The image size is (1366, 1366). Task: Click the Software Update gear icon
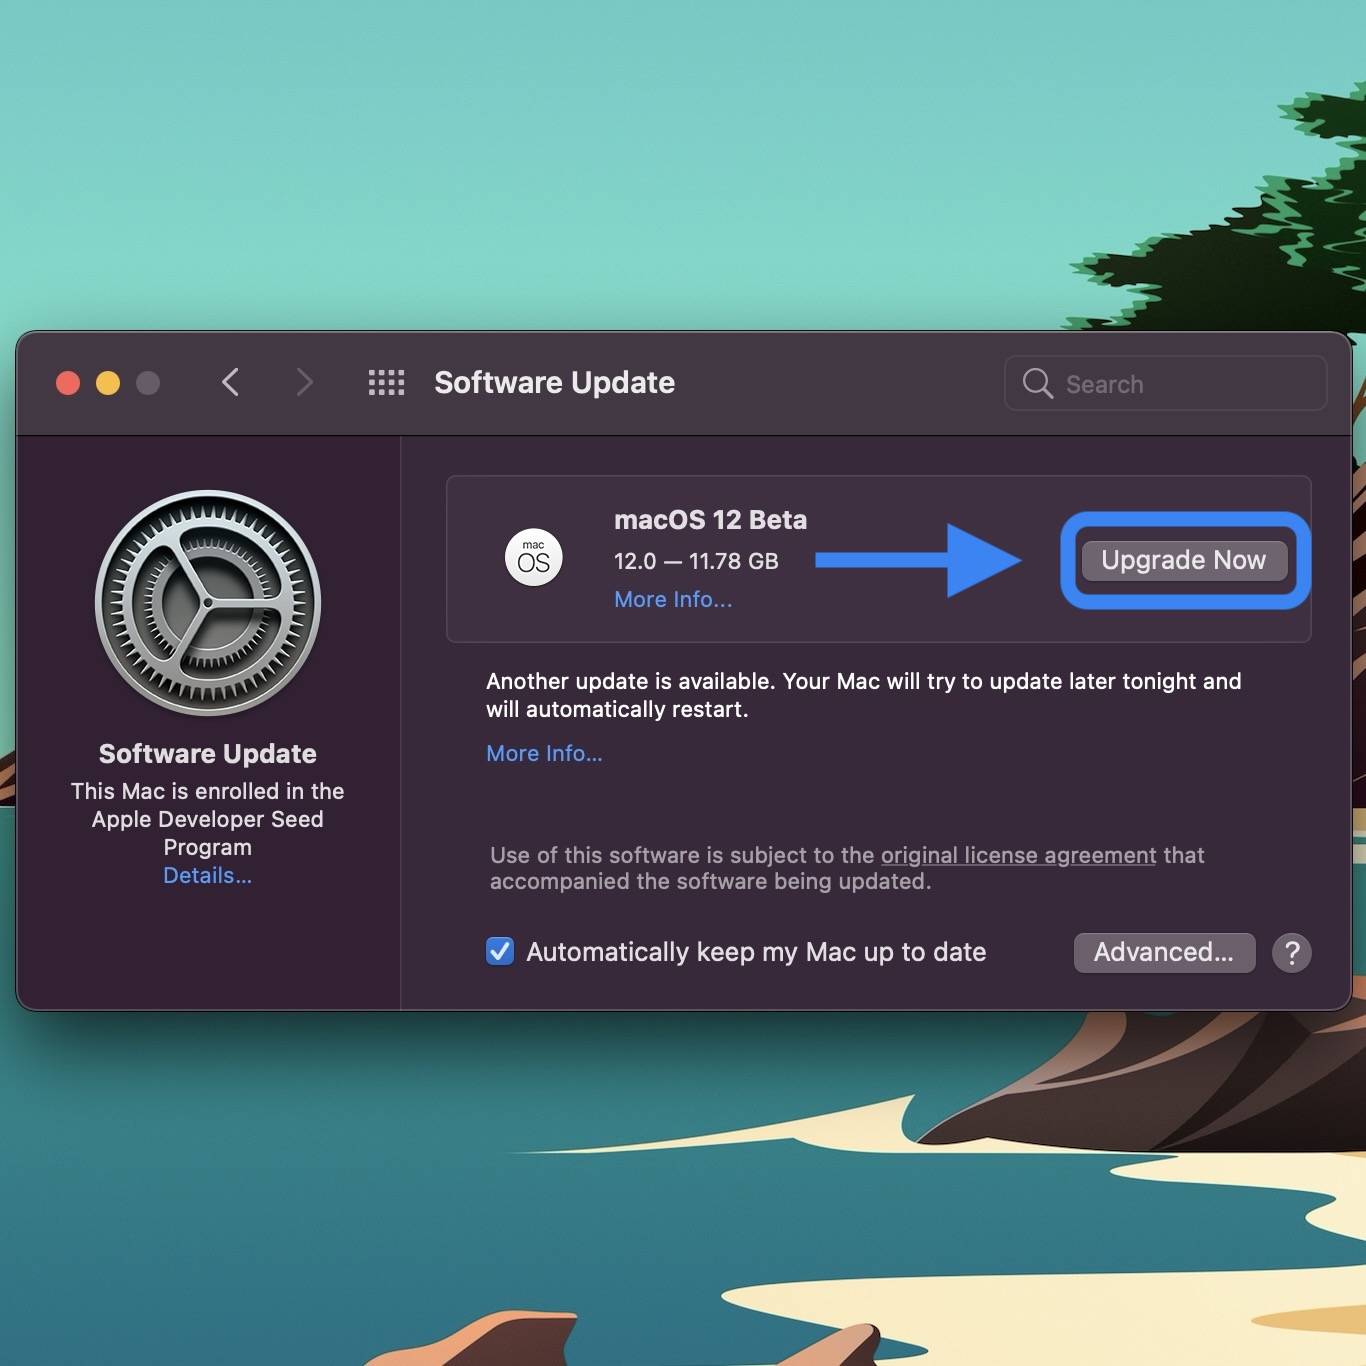coord(207,601)
